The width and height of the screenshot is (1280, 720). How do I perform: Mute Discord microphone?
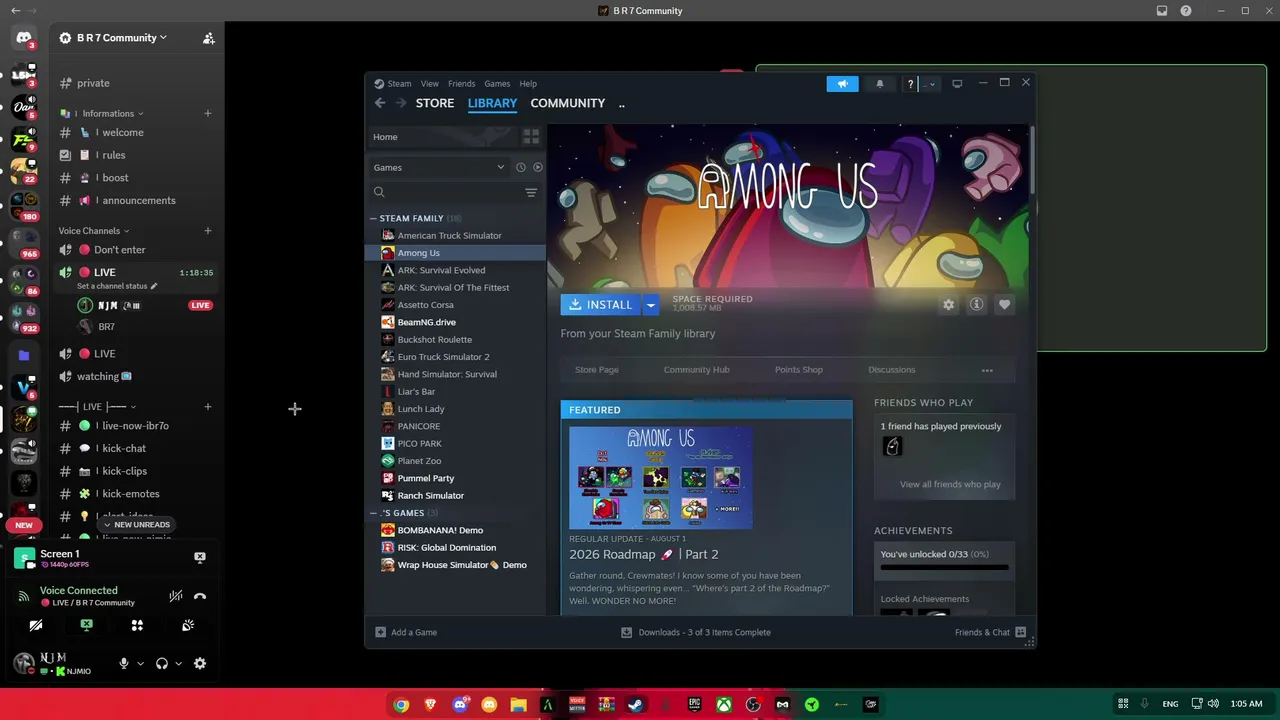(x=124, y=663)
